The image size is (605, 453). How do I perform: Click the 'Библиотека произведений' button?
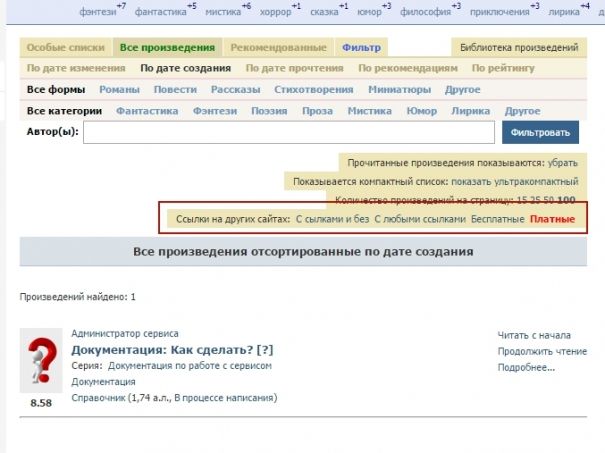[519, 48]
